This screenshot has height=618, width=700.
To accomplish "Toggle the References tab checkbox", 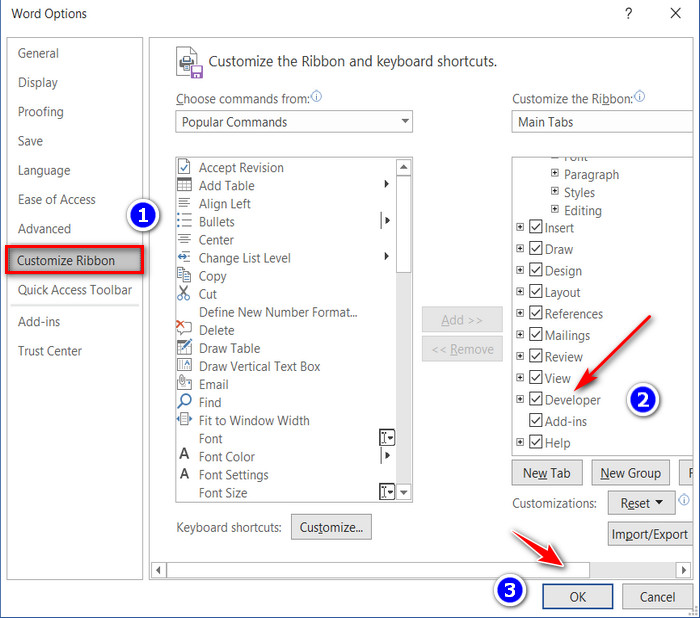I will [535, 313].
